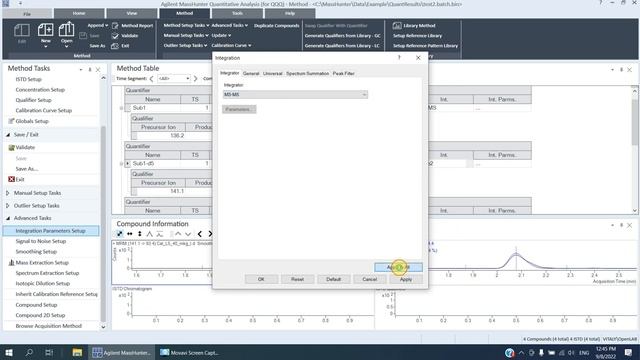
Task: Open Time Segment All dropdown
Action: (x=174, y=78)
